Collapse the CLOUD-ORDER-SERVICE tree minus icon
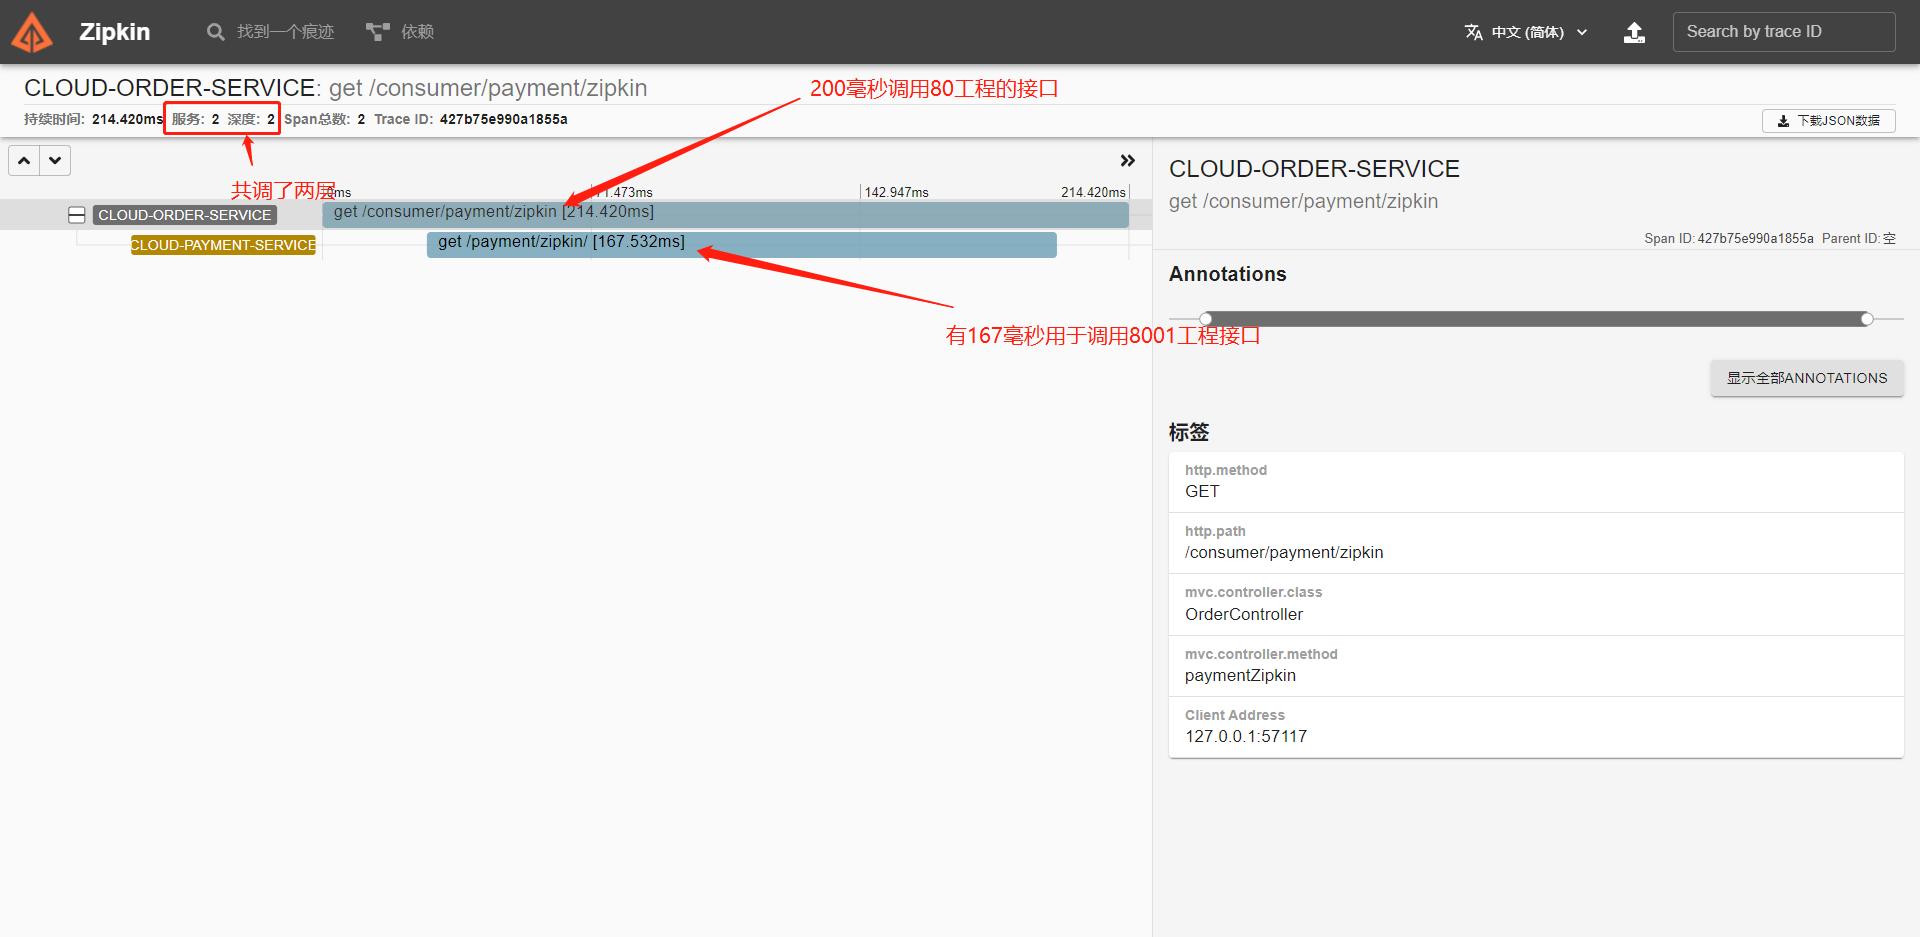This screenshot has width=1920, height=937. coord(77,215)
